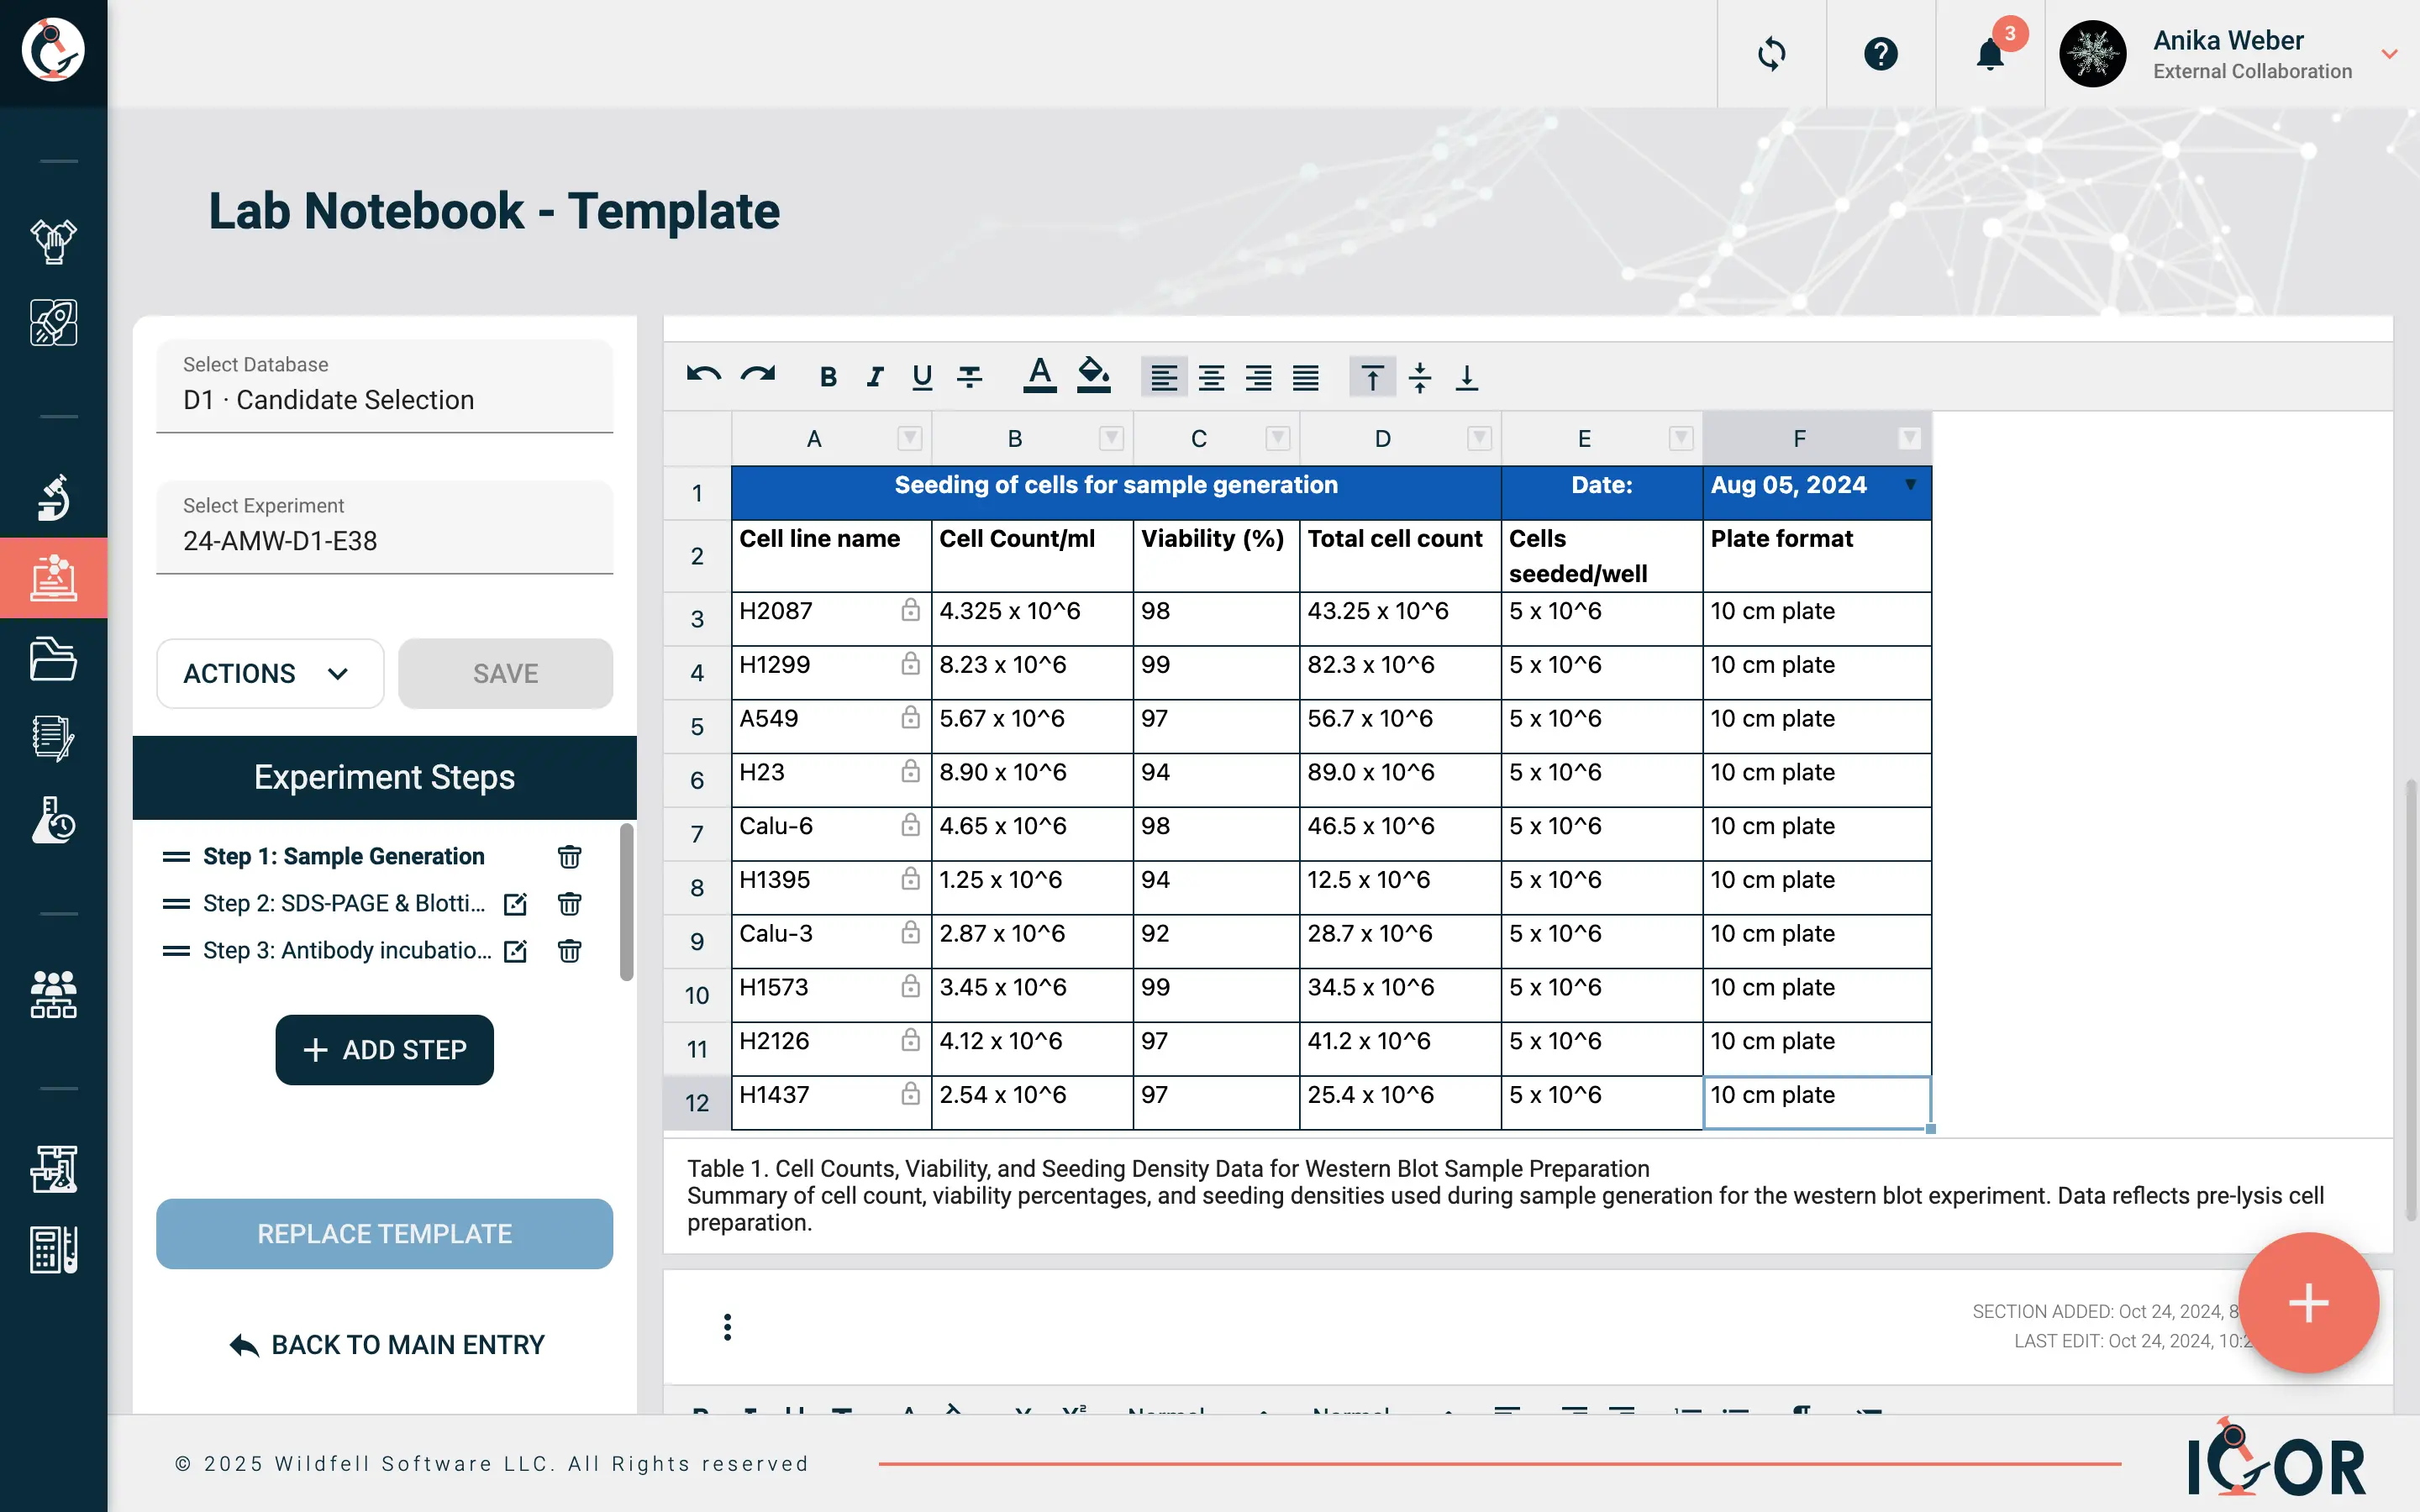The height and width of the screenshot is (1512, 2420).
Task: Click the sync/refresh icon in the top bar
Action: click(x=1771, y=54)
